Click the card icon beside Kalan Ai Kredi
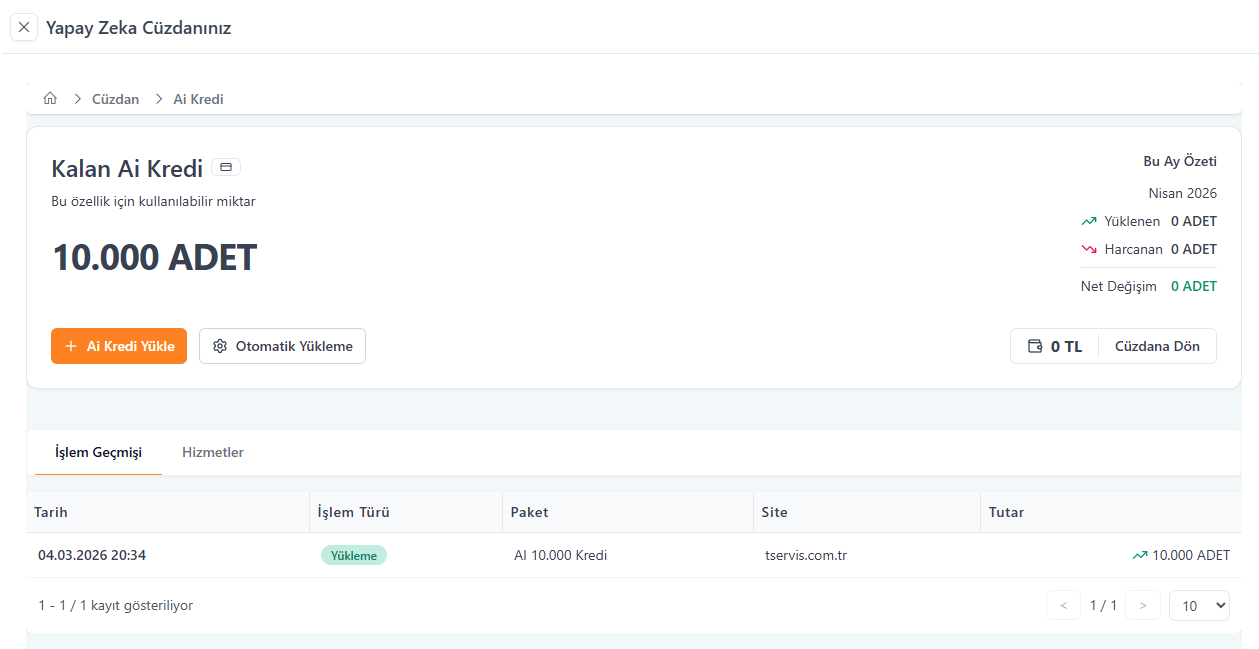Screen dimensions: 1259x649 [226, 167]
